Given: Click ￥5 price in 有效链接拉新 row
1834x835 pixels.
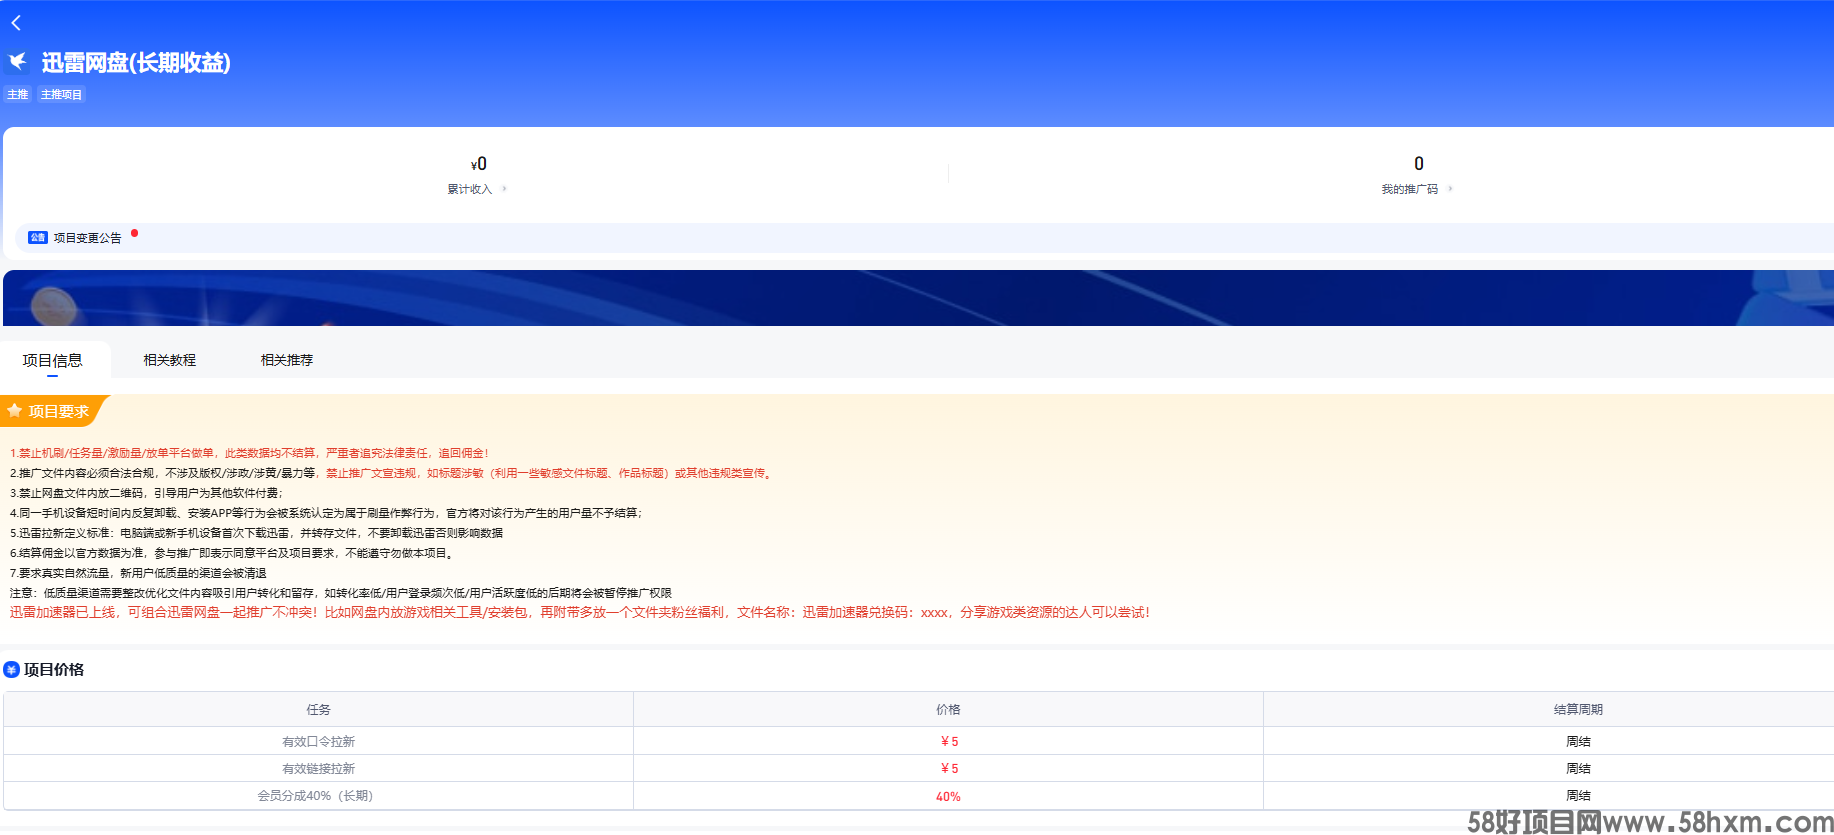Looking at the screenshot, I should [949, 768].
